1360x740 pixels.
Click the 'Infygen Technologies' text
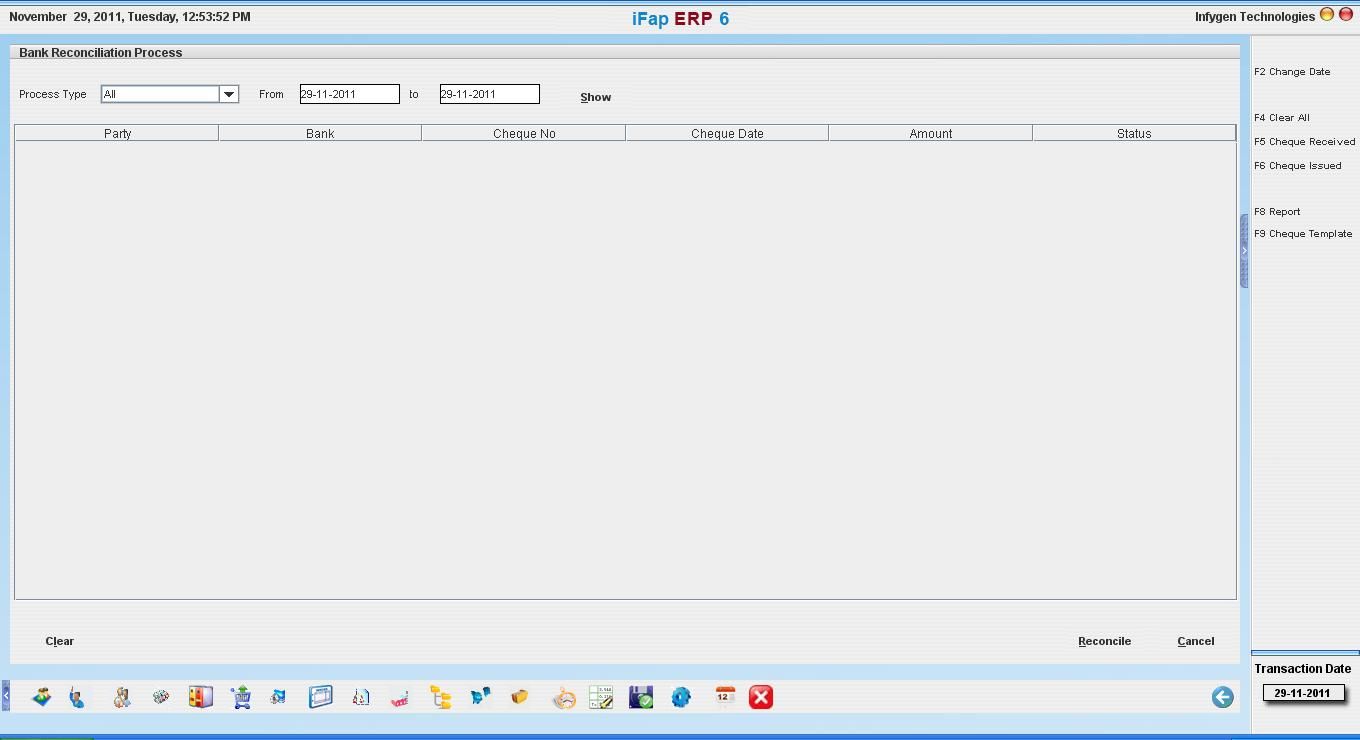pos(1254,16)
